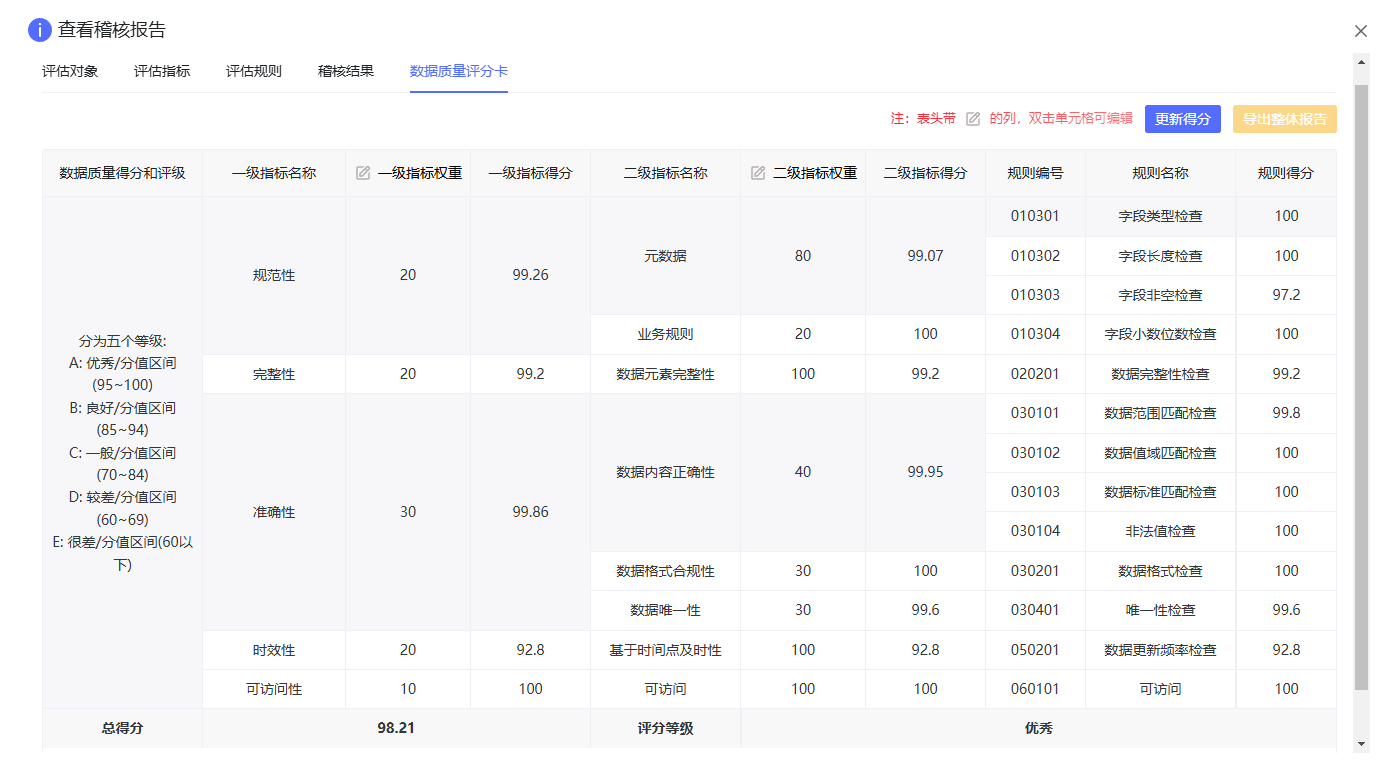1395x770 pixels.
Task: Click 业务规则 secondary indicator cell
Action: (x=666, y=334)
